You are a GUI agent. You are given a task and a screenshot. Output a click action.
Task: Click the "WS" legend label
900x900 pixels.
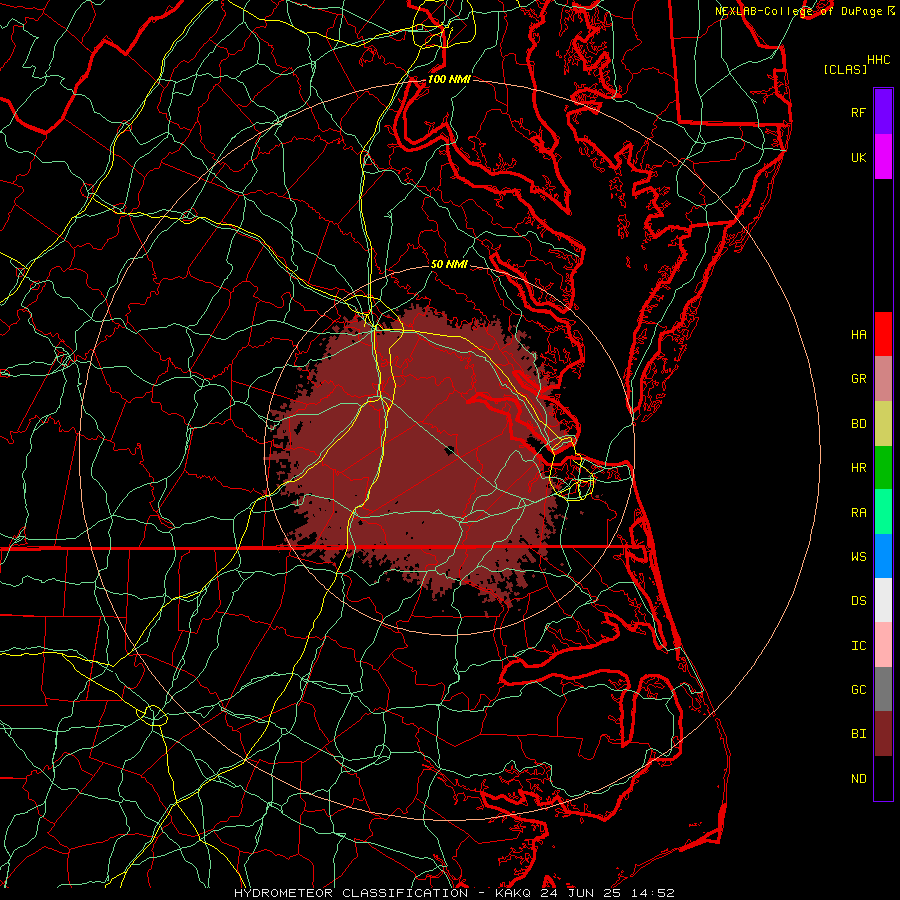[x=858, y=557]
